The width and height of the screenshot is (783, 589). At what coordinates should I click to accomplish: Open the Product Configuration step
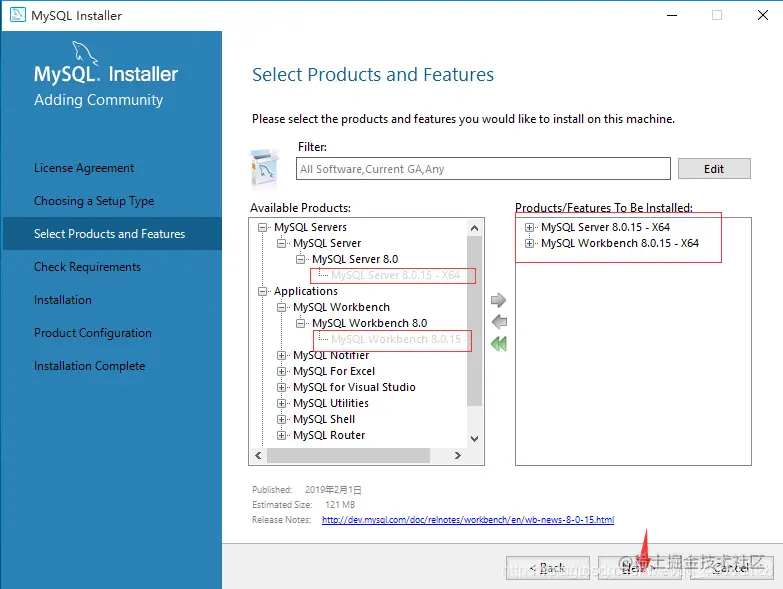(93, 333)
